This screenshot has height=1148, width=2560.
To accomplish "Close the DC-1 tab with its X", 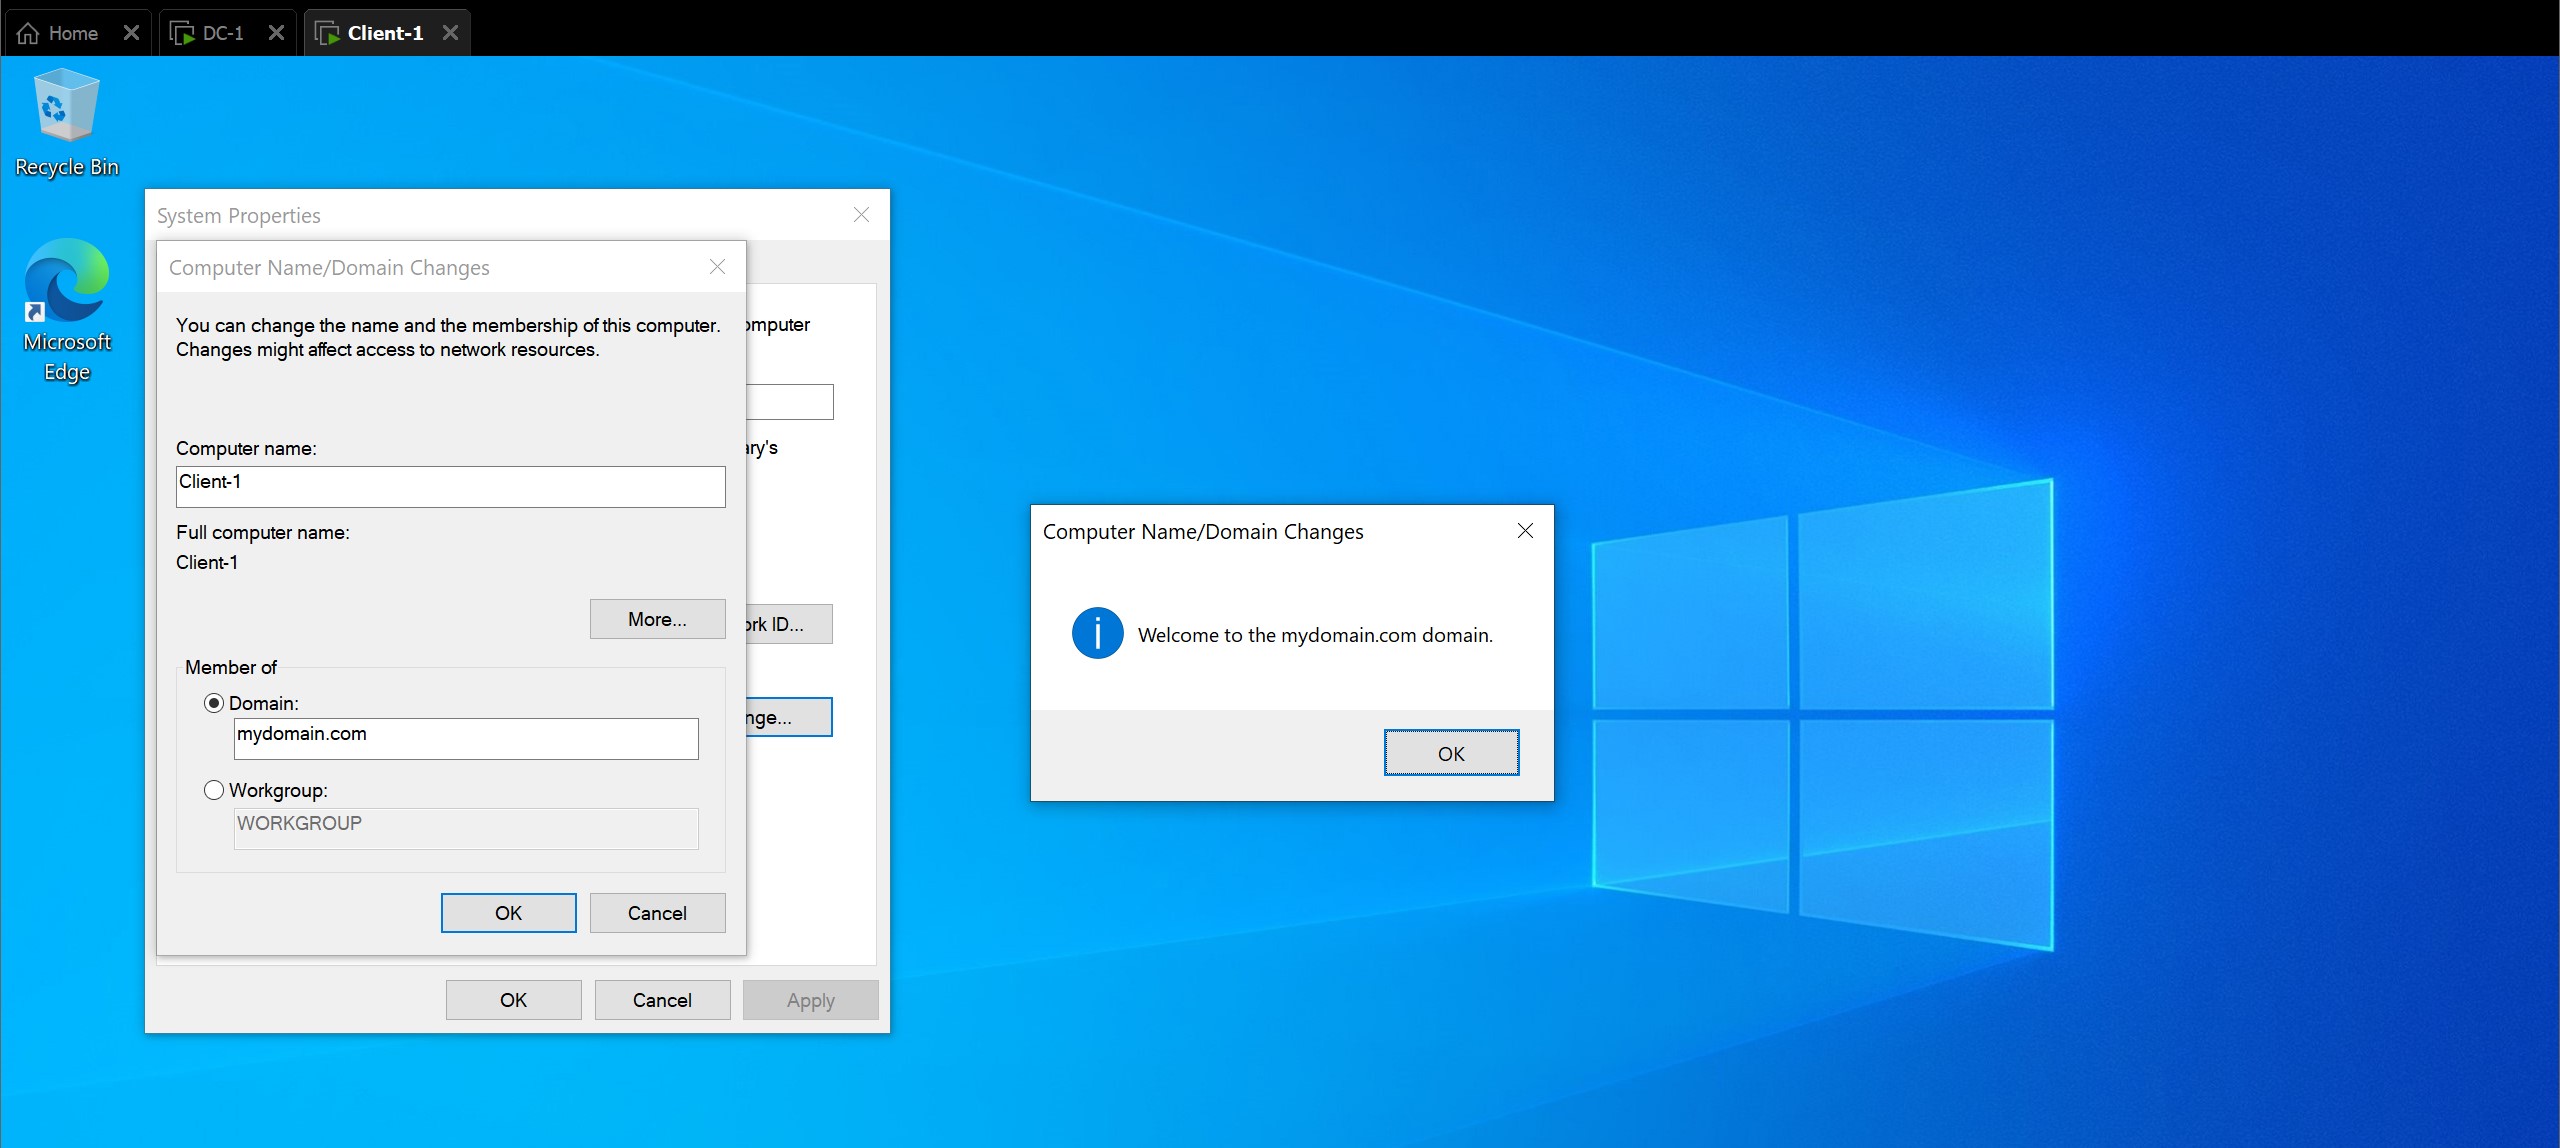I will click(x=277, y=33).
